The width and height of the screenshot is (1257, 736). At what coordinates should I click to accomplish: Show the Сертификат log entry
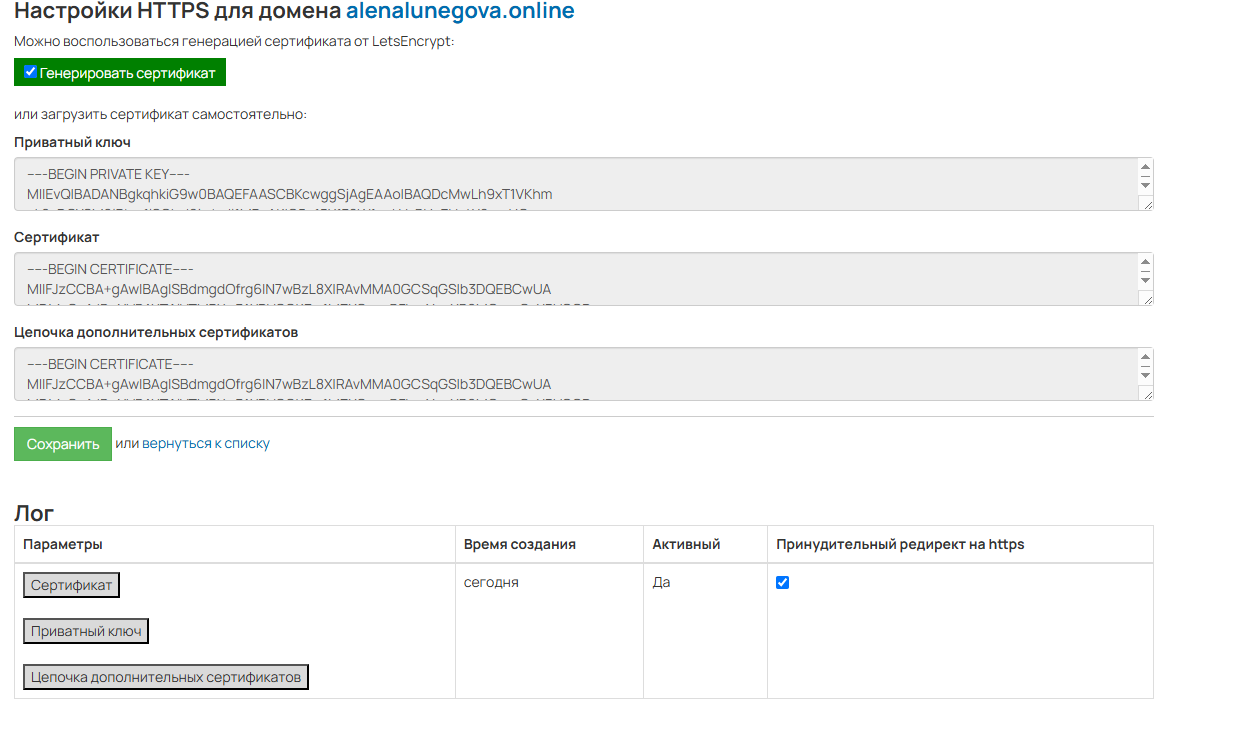[71, 585]
